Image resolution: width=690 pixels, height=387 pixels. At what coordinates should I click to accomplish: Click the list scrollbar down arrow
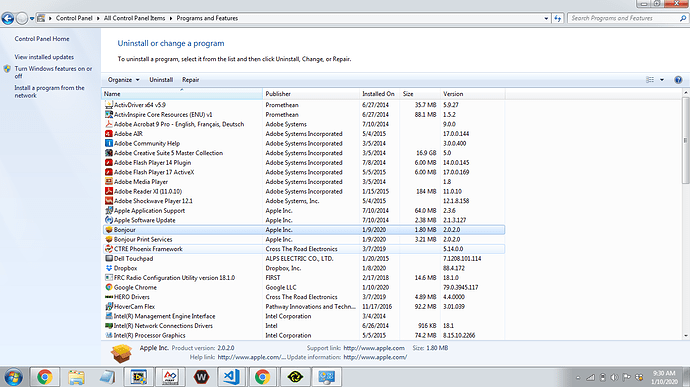pyautogui.click(x=685, y=335)
